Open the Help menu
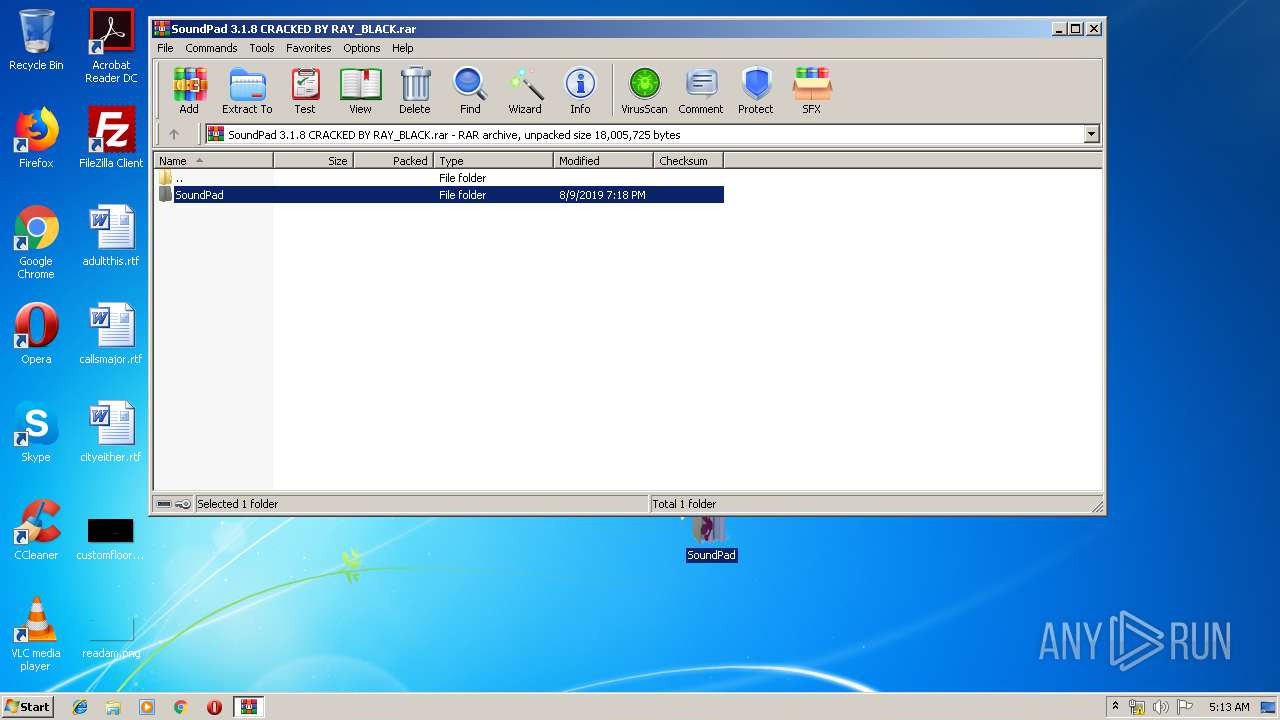The width and height of the screenshot is (1280, 720). click(403, 48)
